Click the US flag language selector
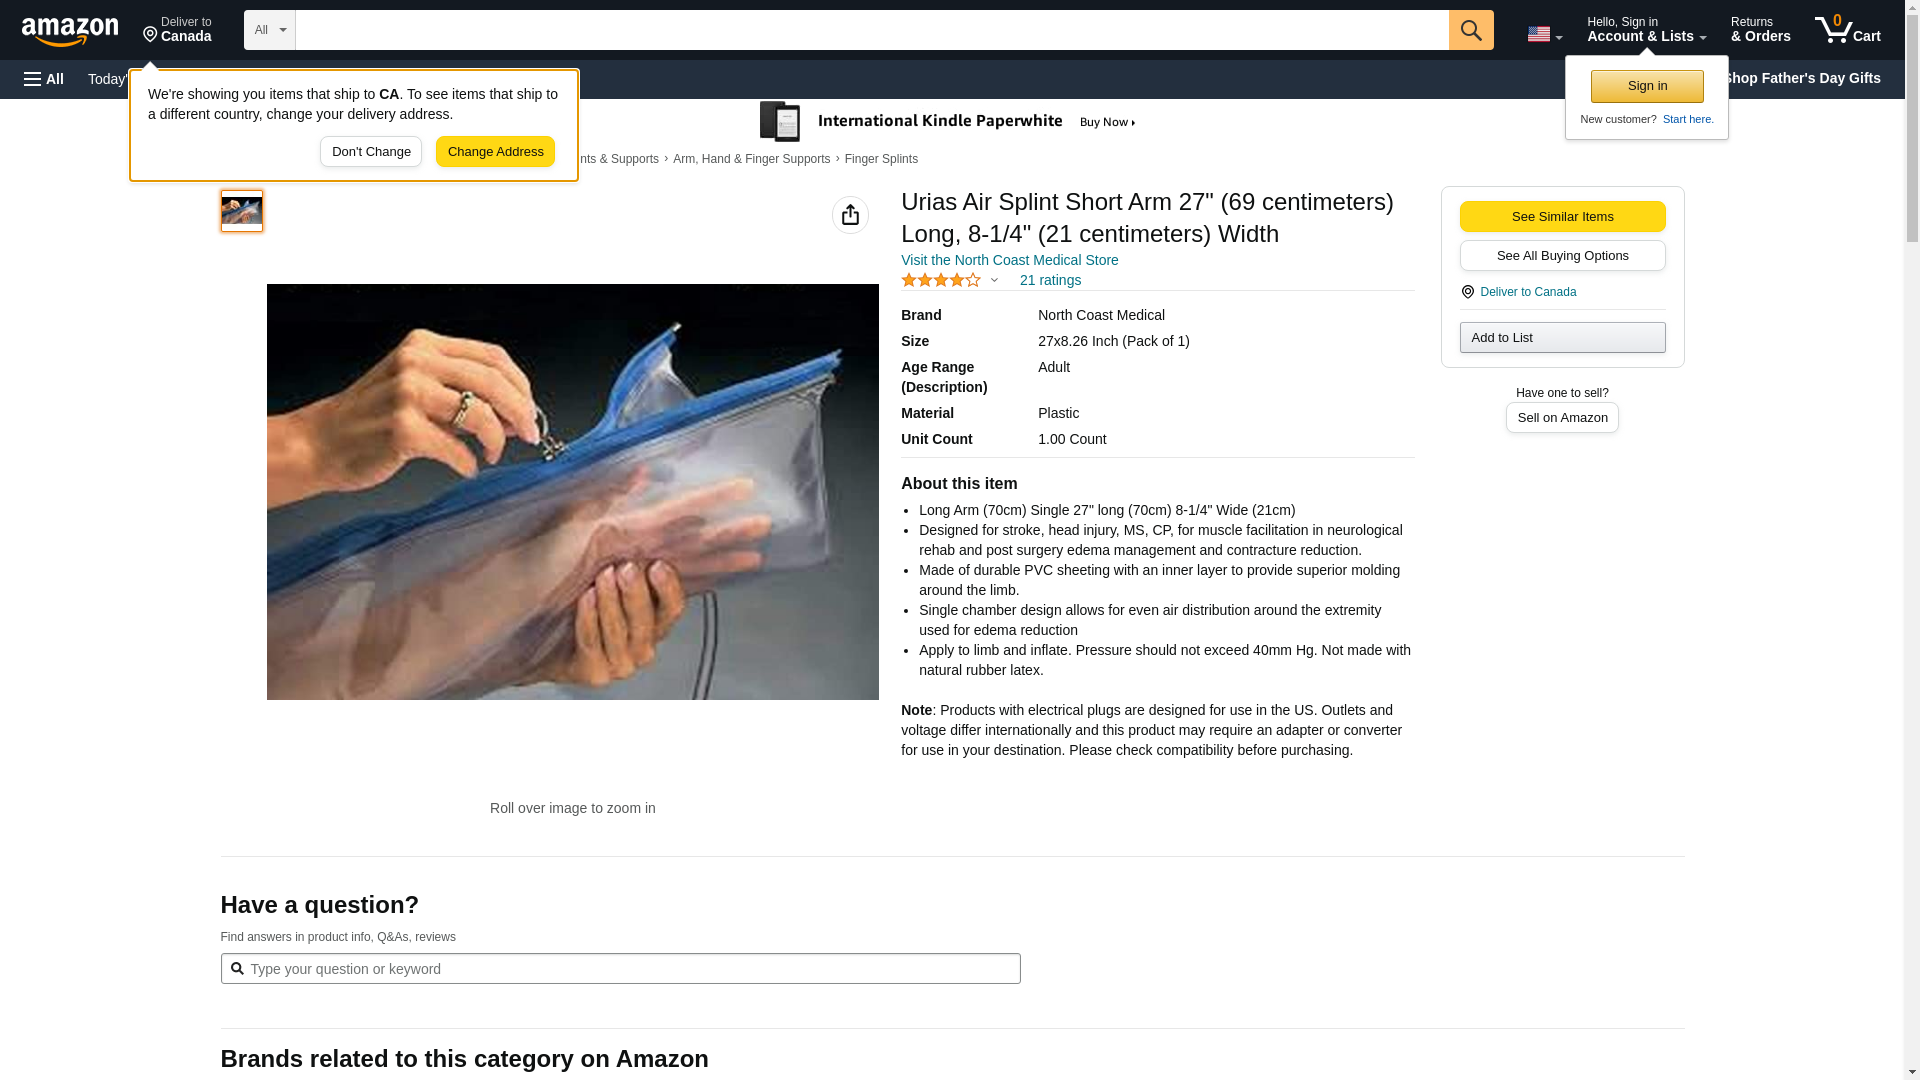This screenshot has height=1080, width=1920. tap(1544, 34)
